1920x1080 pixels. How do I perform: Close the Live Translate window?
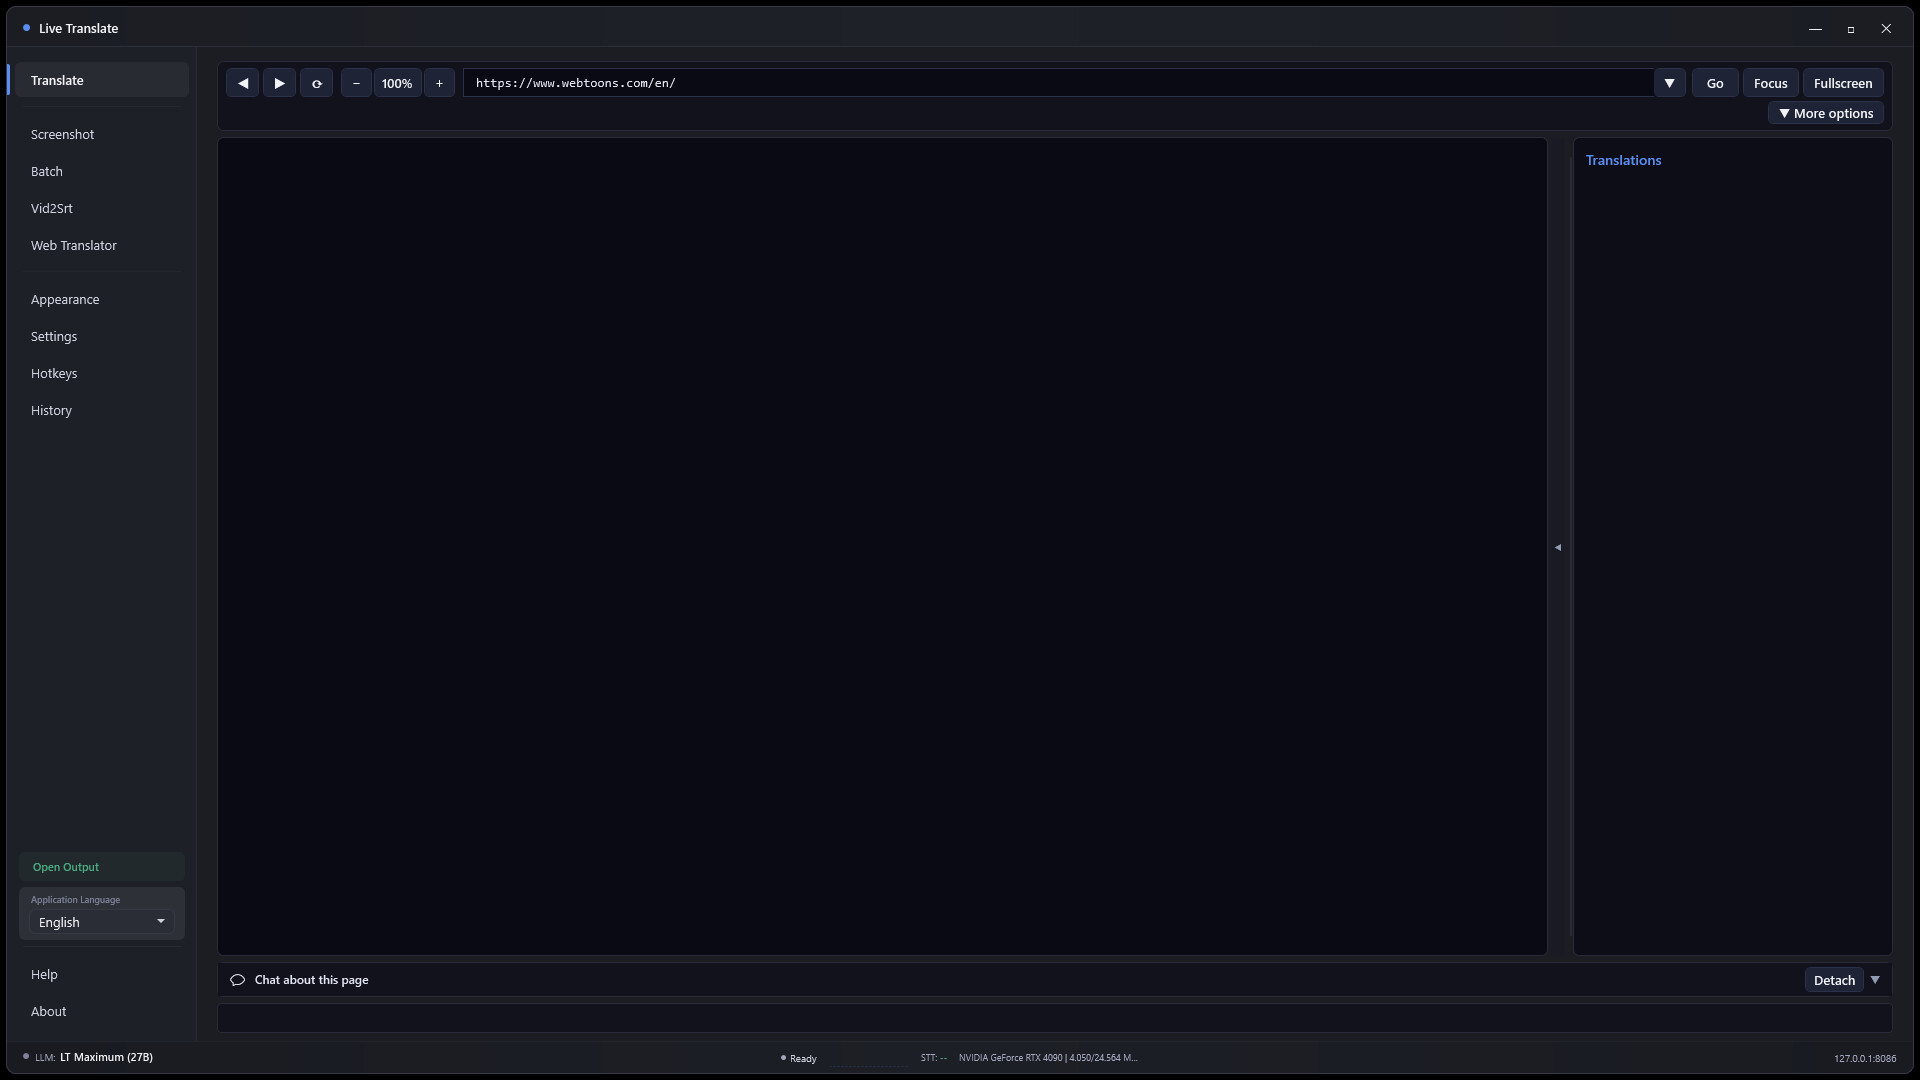1886,29
